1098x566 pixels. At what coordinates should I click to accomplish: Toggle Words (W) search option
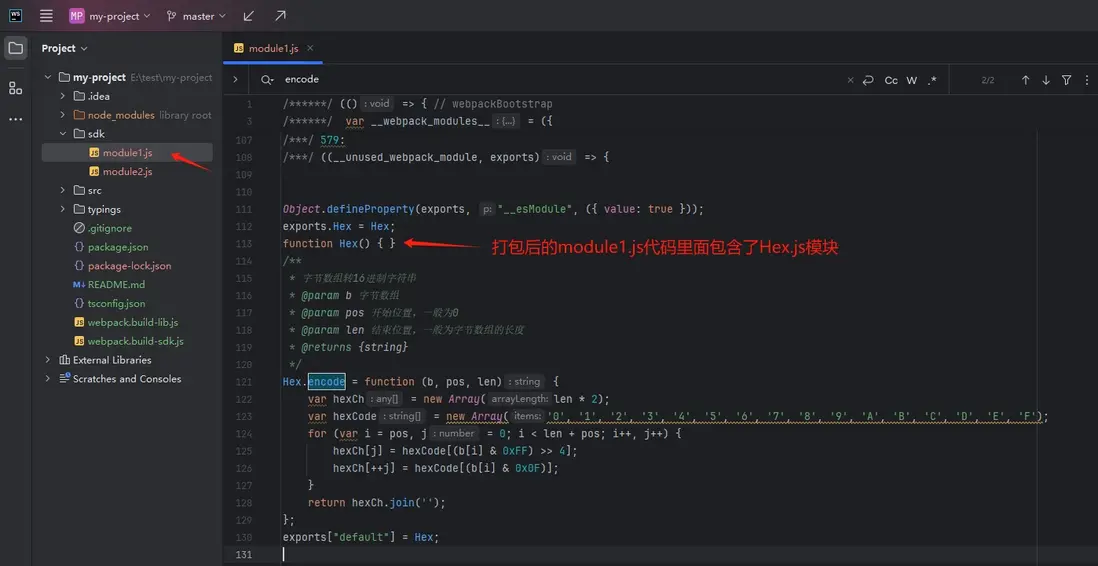click(x=912, y=80)
